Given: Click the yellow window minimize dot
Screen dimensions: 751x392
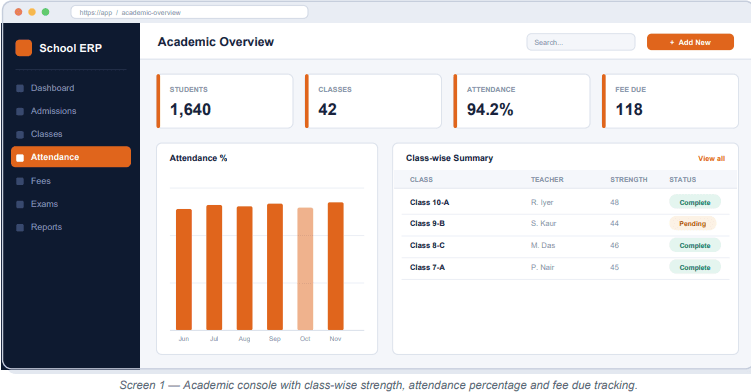Looking at the screenshot, I should coord(32,12).
